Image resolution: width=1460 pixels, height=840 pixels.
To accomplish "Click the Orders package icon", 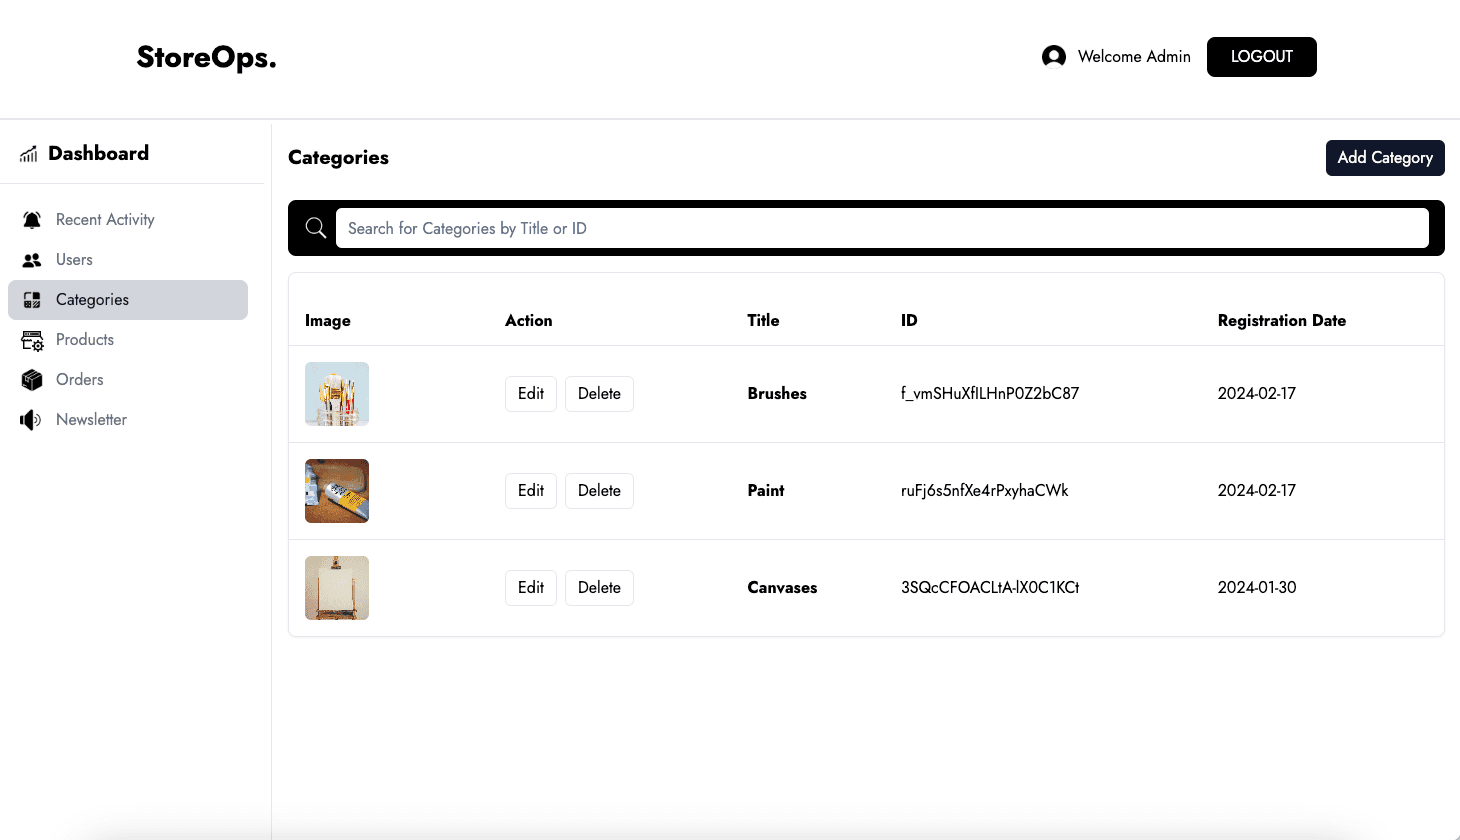I will pyautogui.click(x=32, y=380).
